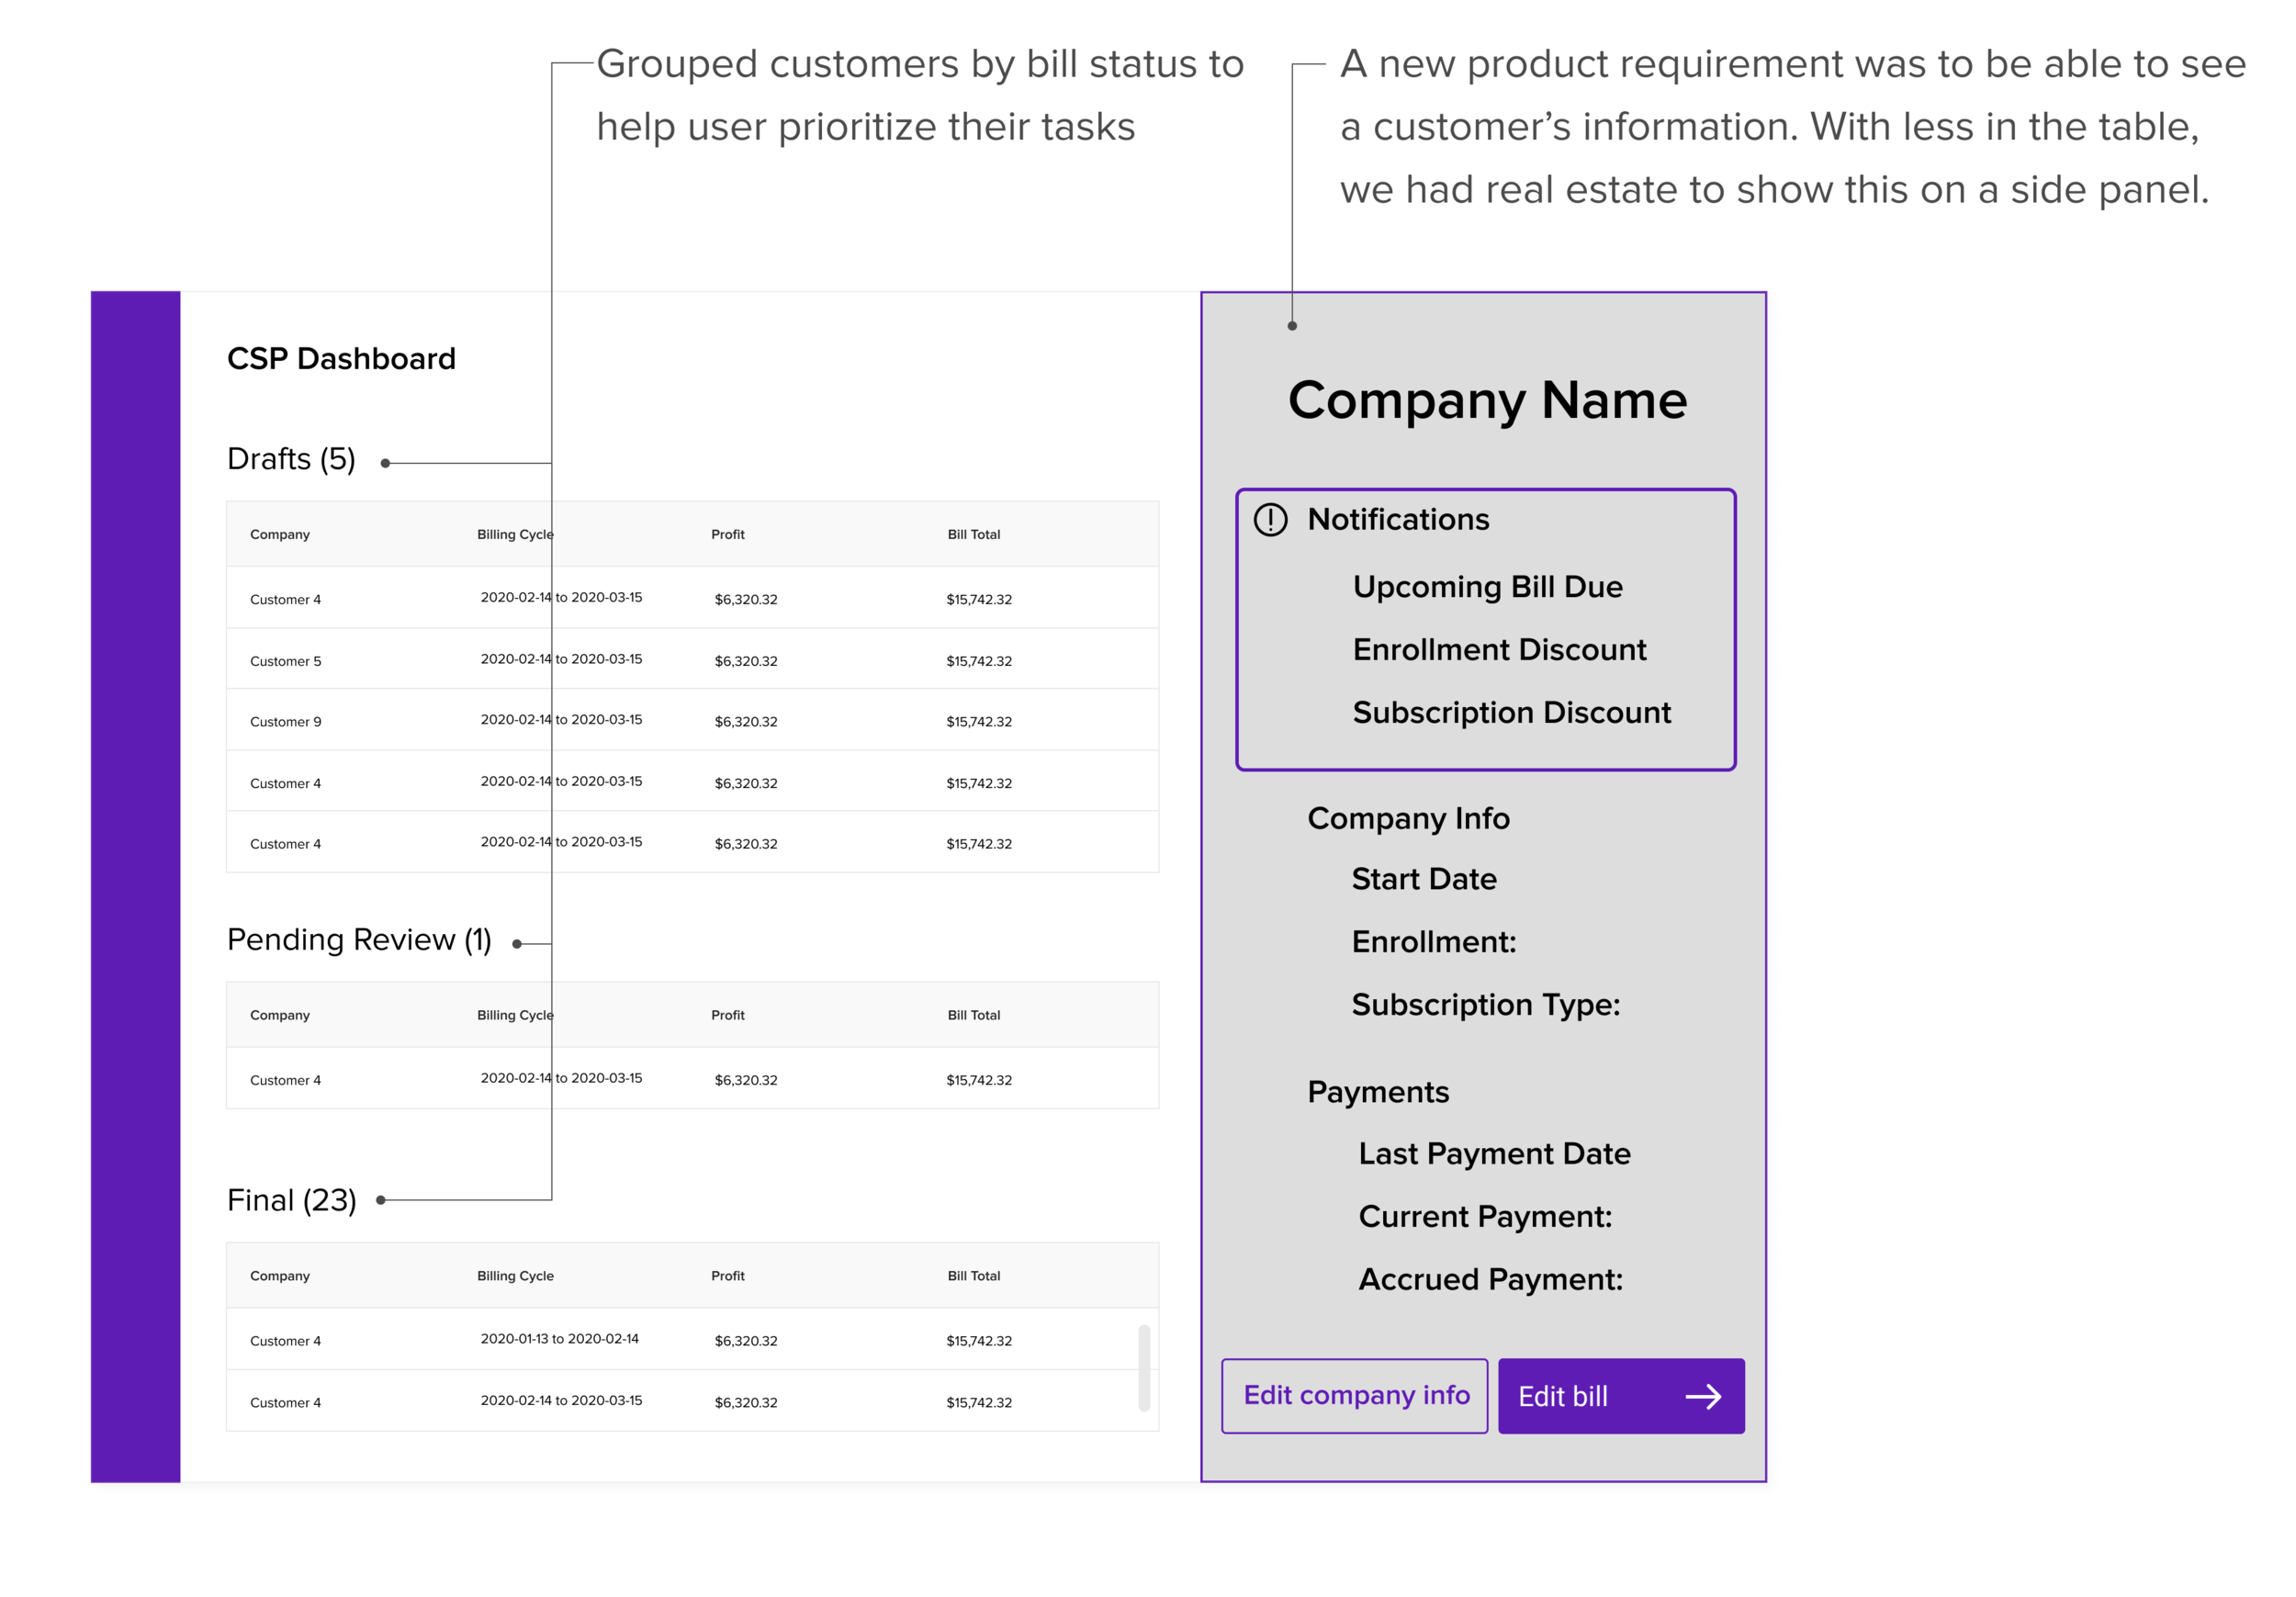The image size is (2296, 1597).
Task: Click the Notifications alert icon
Action: 1270,520
